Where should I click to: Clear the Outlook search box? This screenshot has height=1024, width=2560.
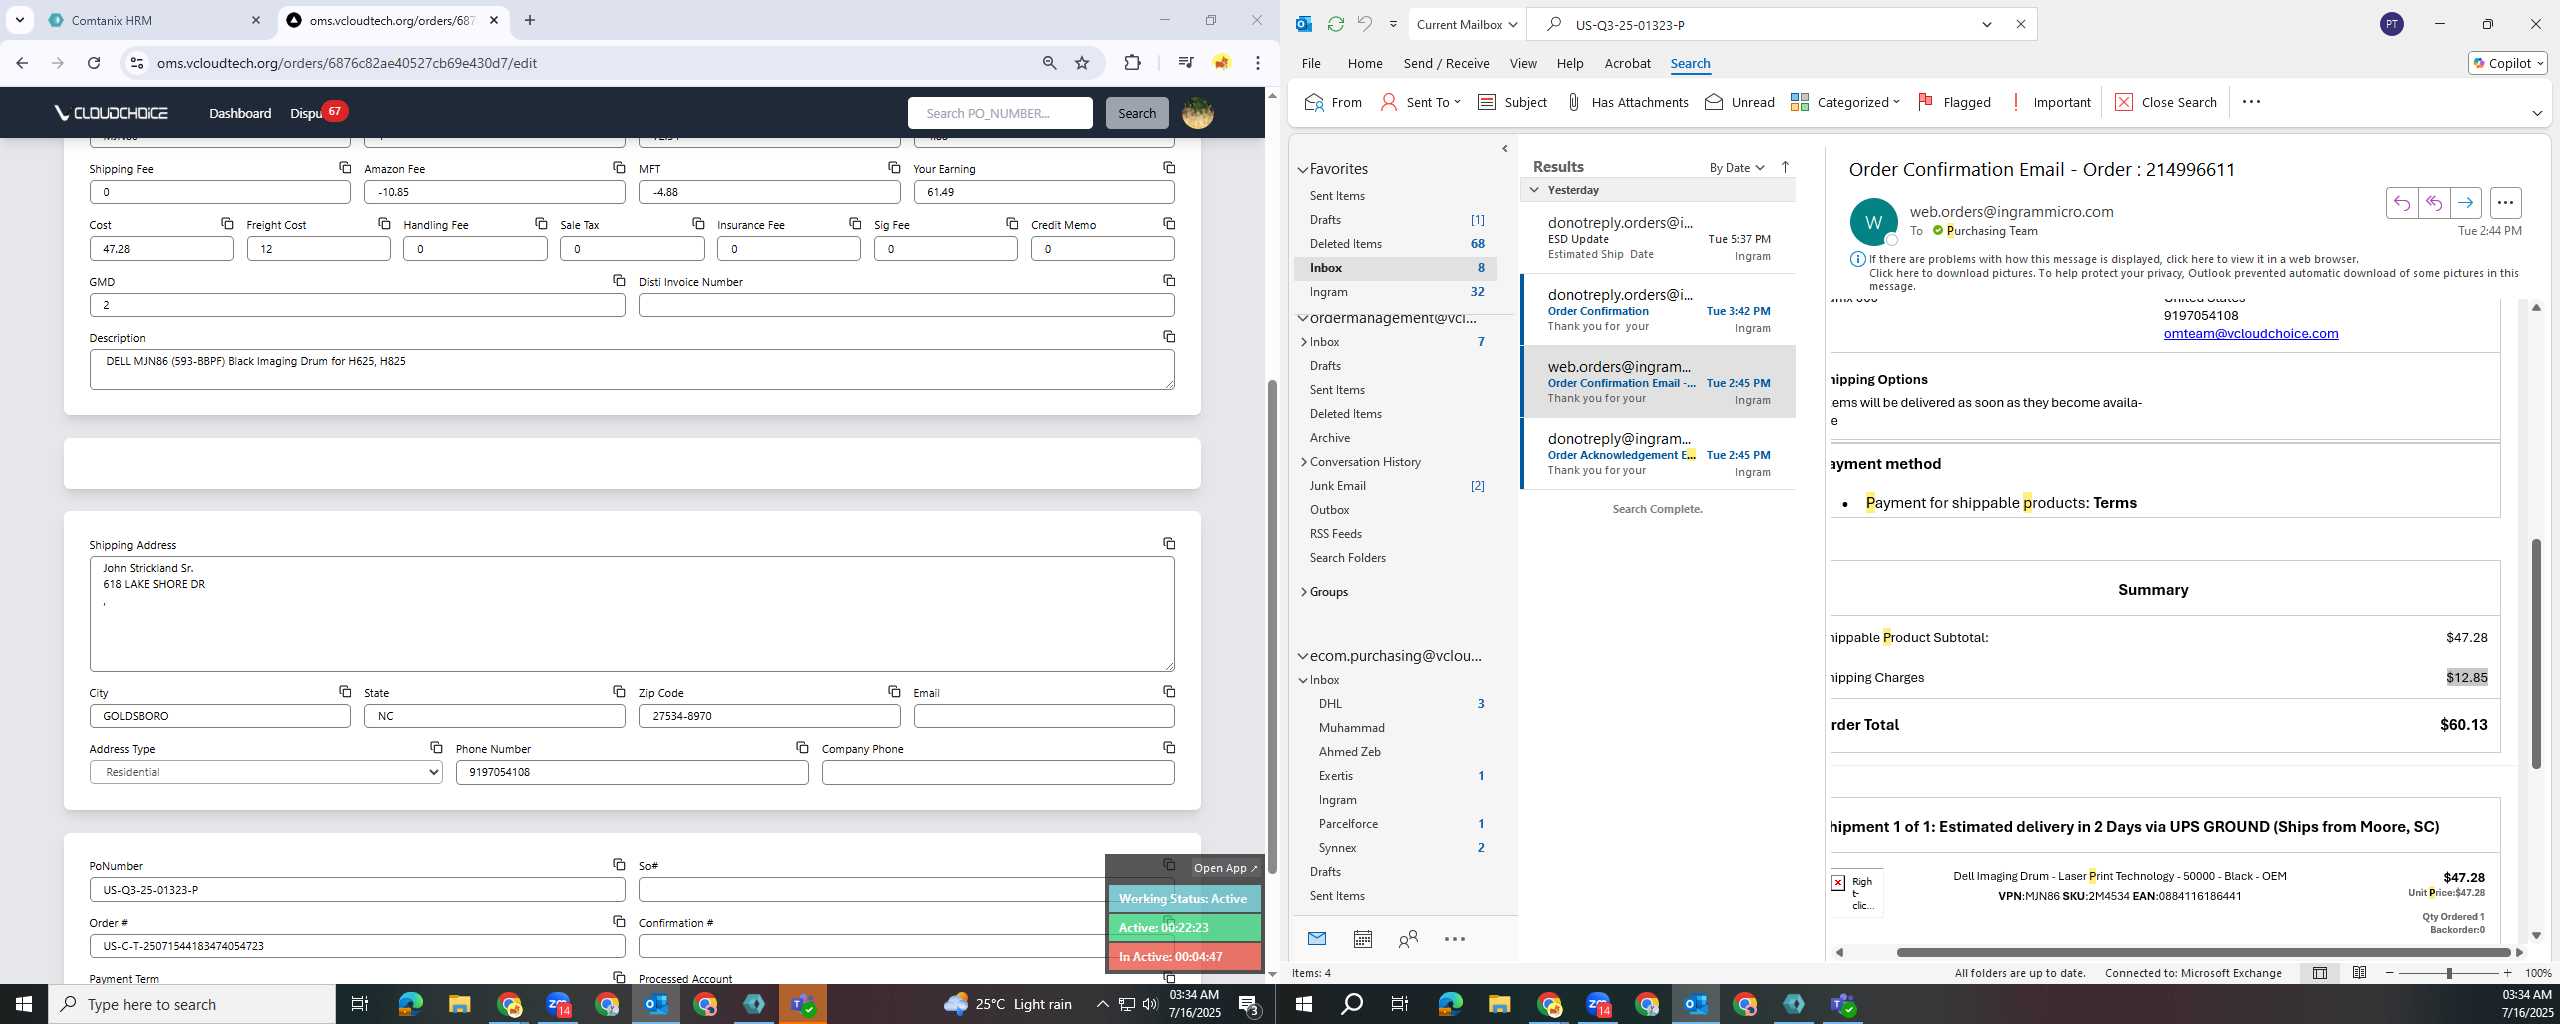(2020, 24)
